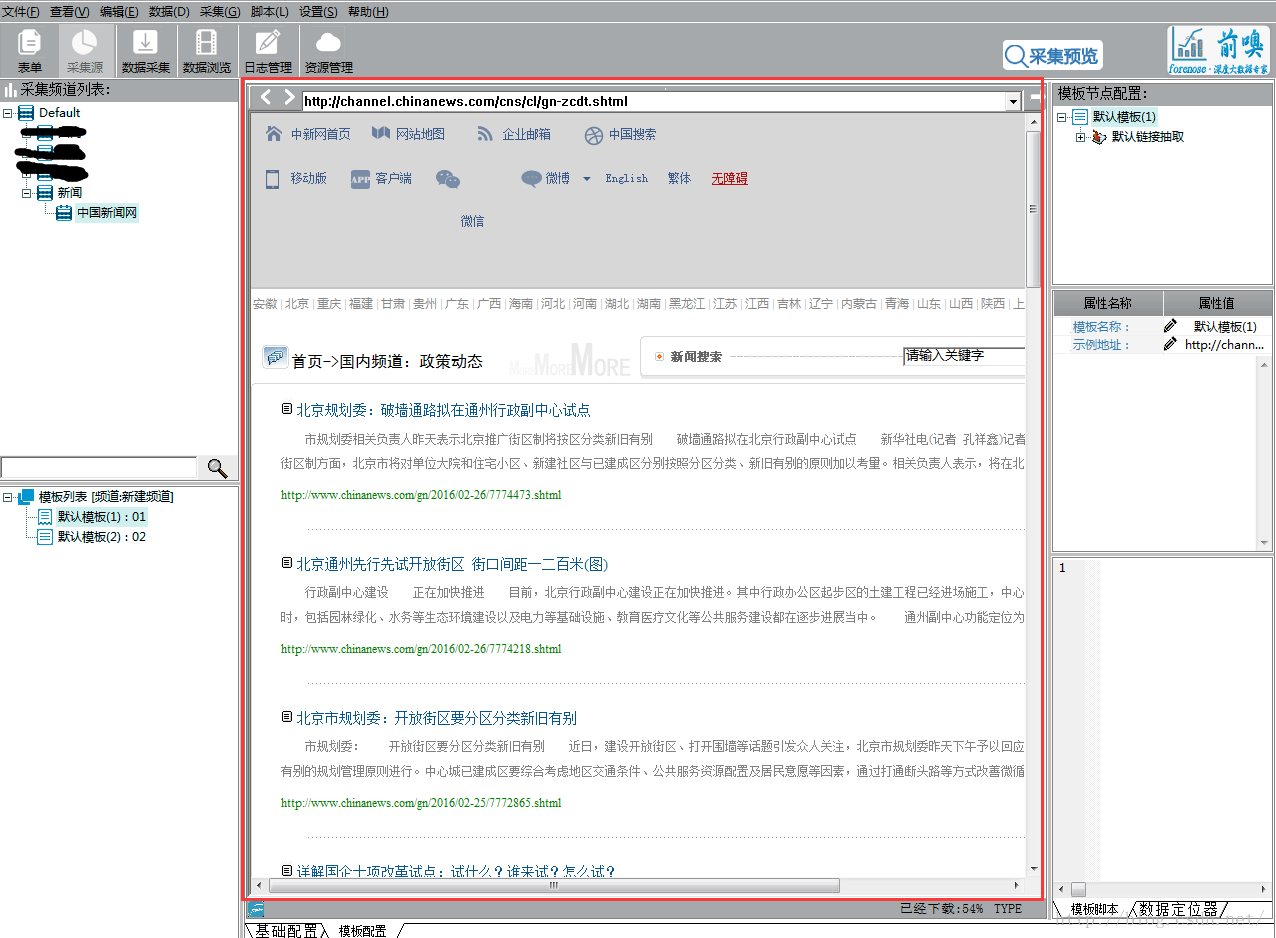
Task: Click the 属性值 column header
Action: 1217,304
